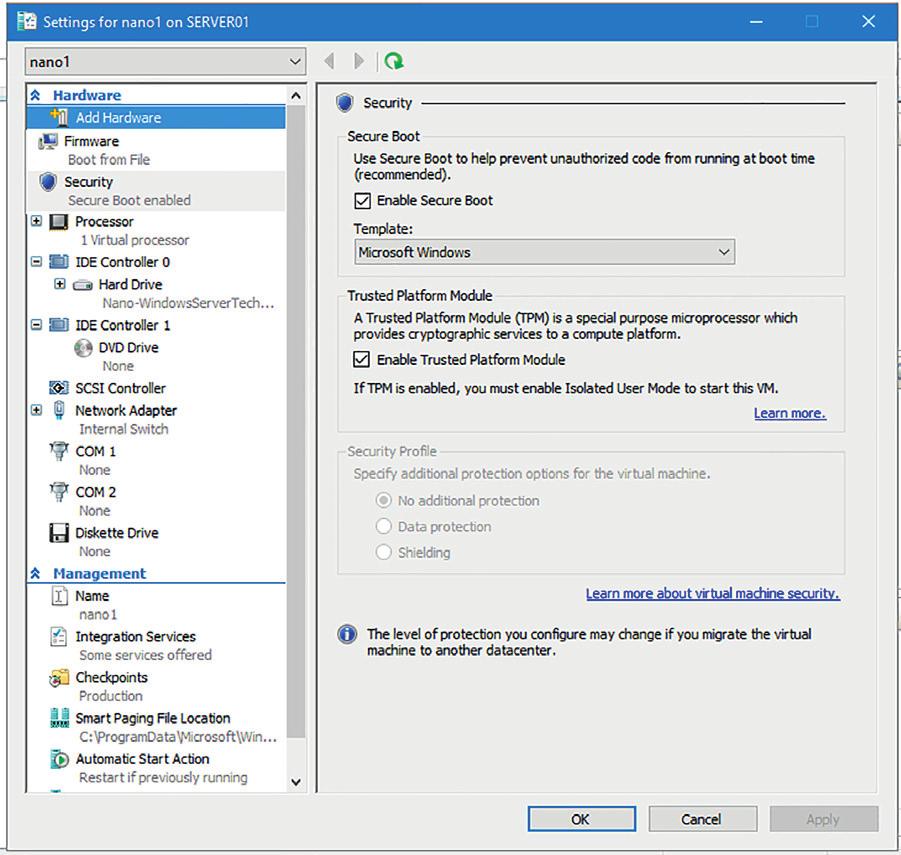
Task: Click the settings list scroll-up arrow
Action: click(296, 96)
